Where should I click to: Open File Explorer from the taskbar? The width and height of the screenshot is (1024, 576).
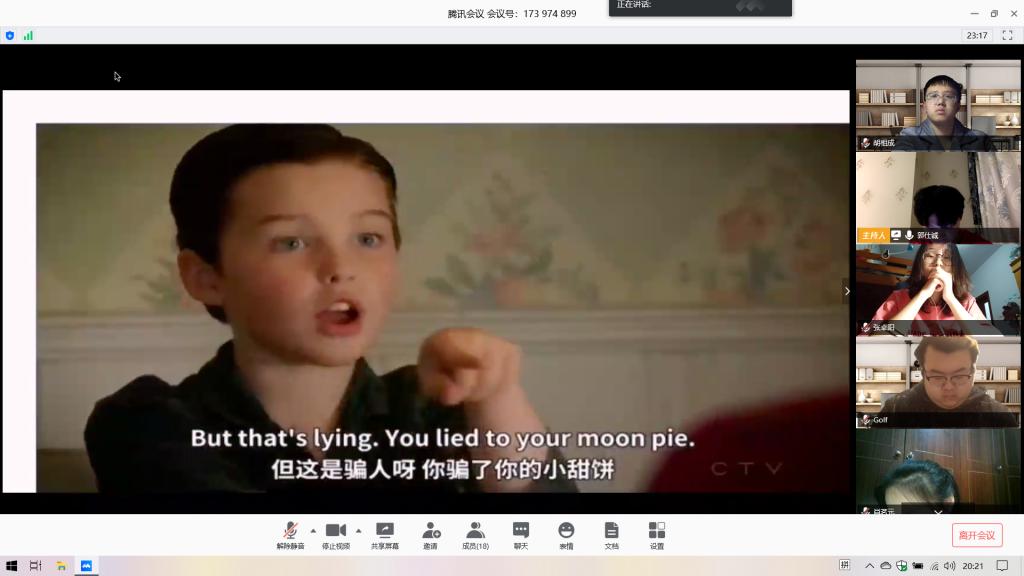(x=61, y=566)
